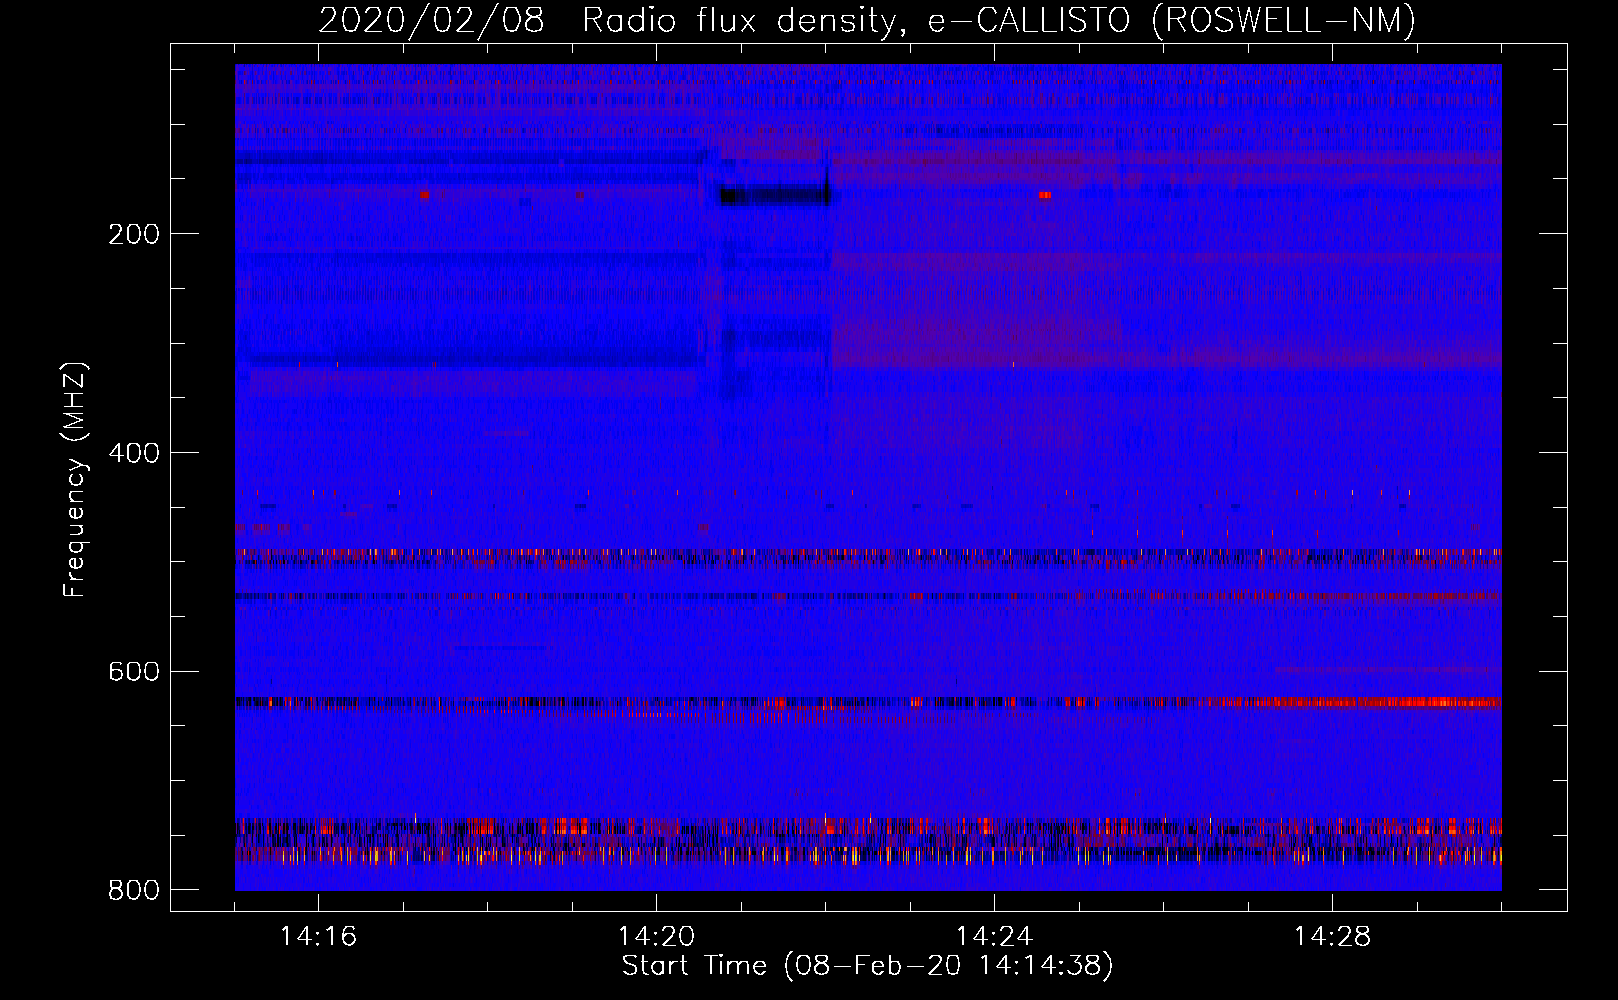The height and width of the screenshot is (1000, 1618).
Task: Select the 14:16 time tick label
Action: [318, 937]
